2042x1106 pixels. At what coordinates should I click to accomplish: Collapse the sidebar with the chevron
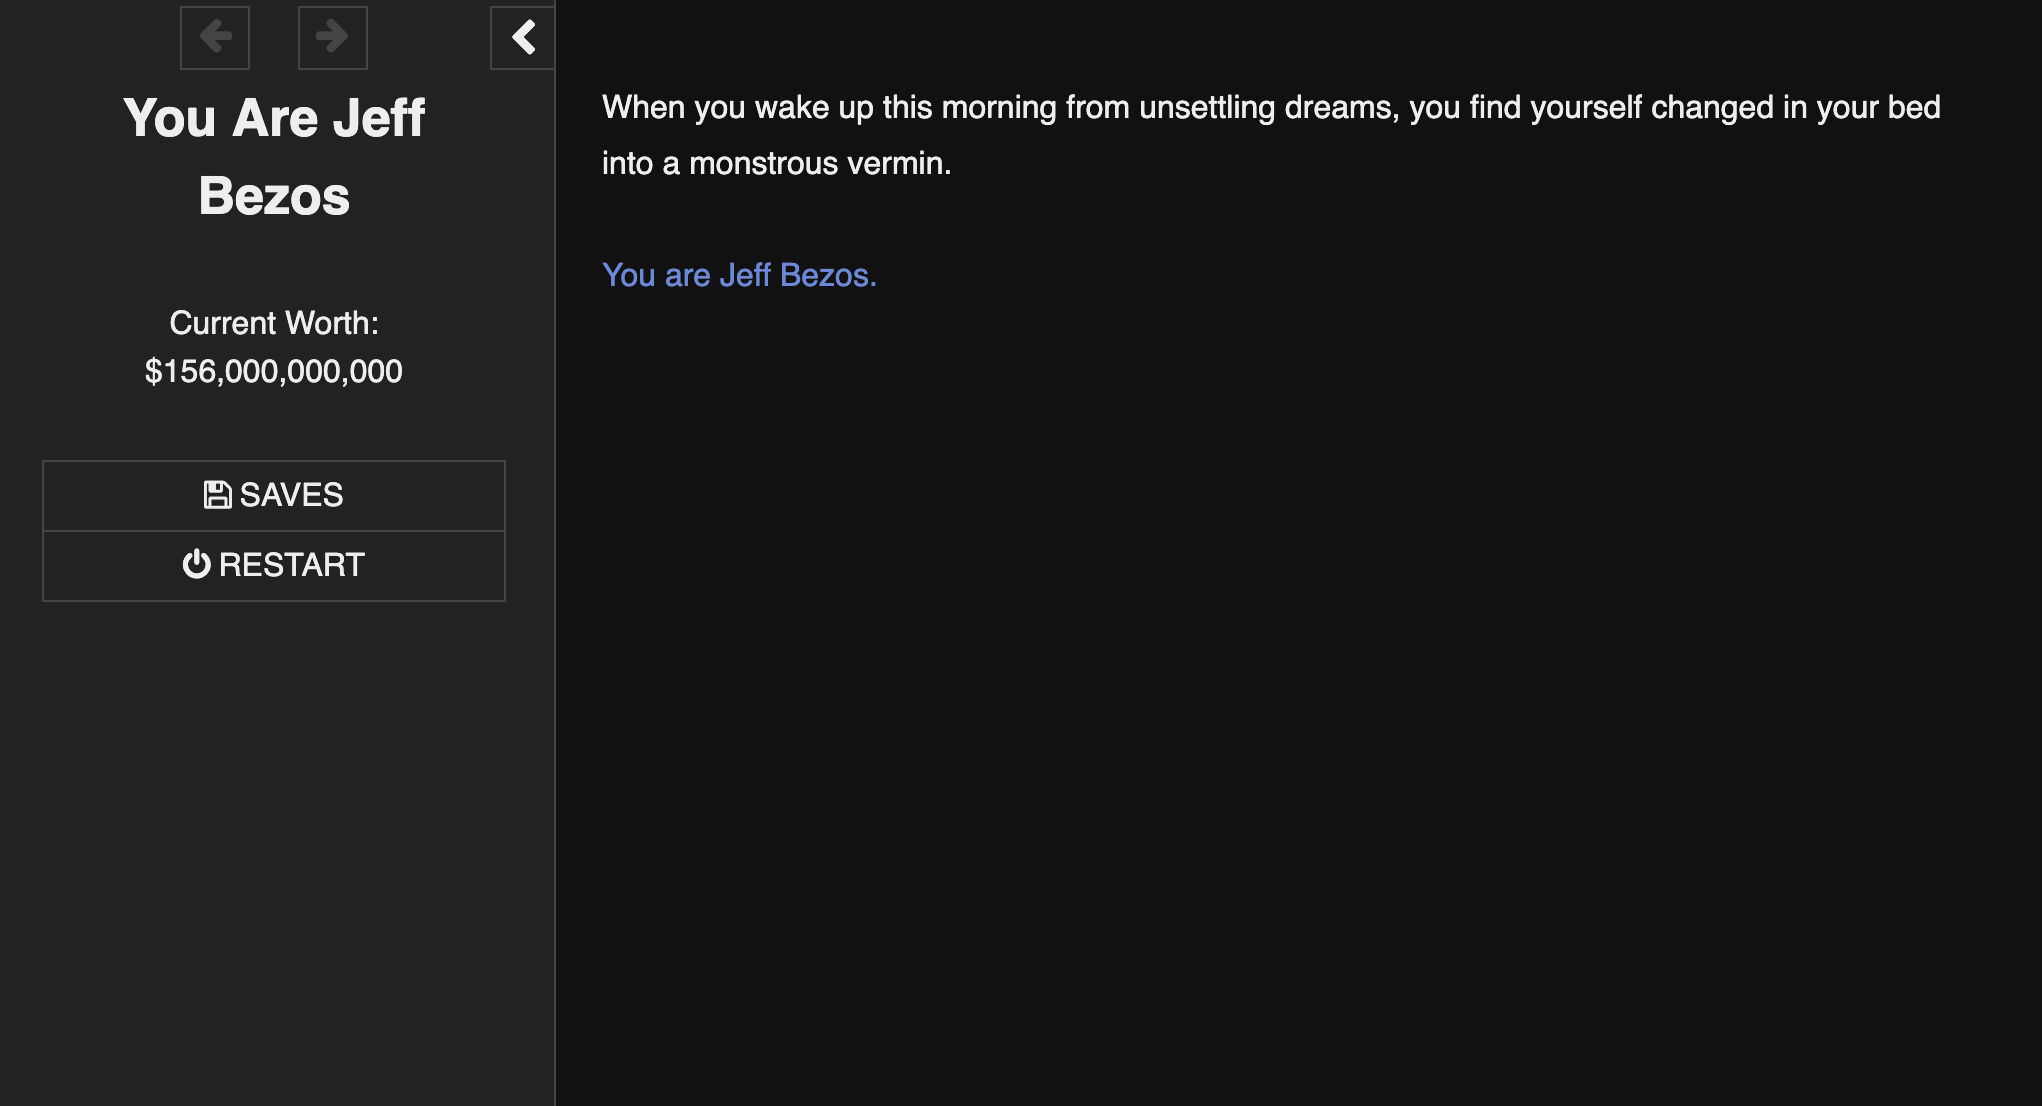tap(523, 38)
